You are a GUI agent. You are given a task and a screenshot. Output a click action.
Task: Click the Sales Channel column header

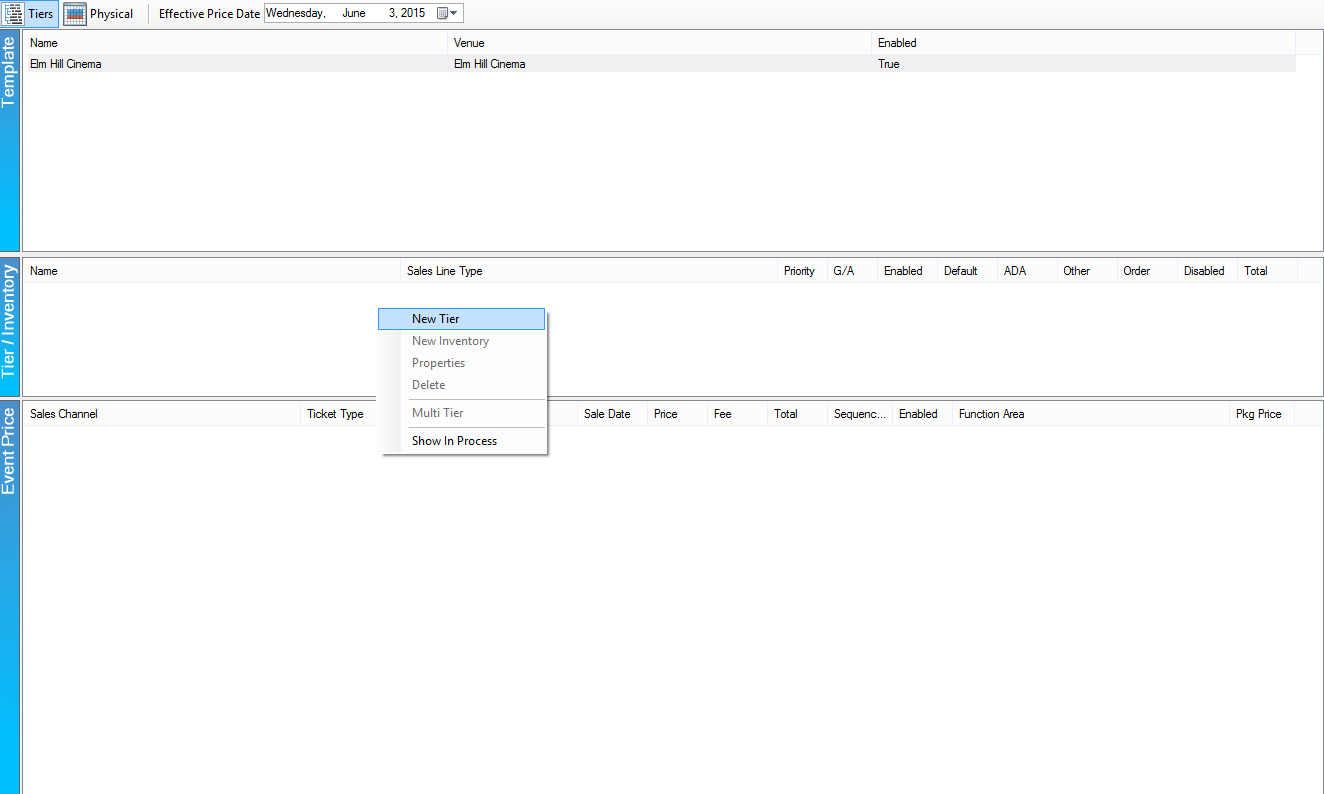(162, 414)
